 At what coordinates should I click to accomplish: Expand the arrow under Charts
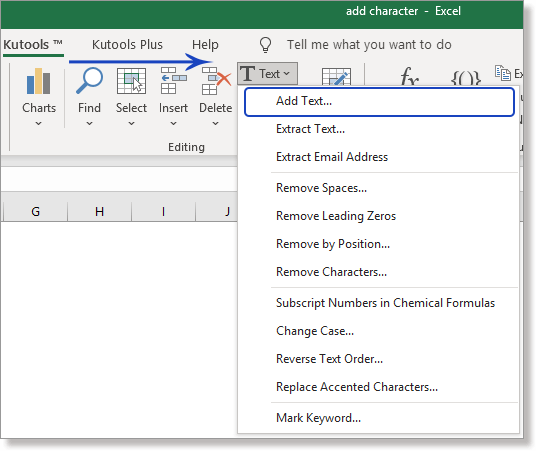pyautogui.click(x=39, y=123)
